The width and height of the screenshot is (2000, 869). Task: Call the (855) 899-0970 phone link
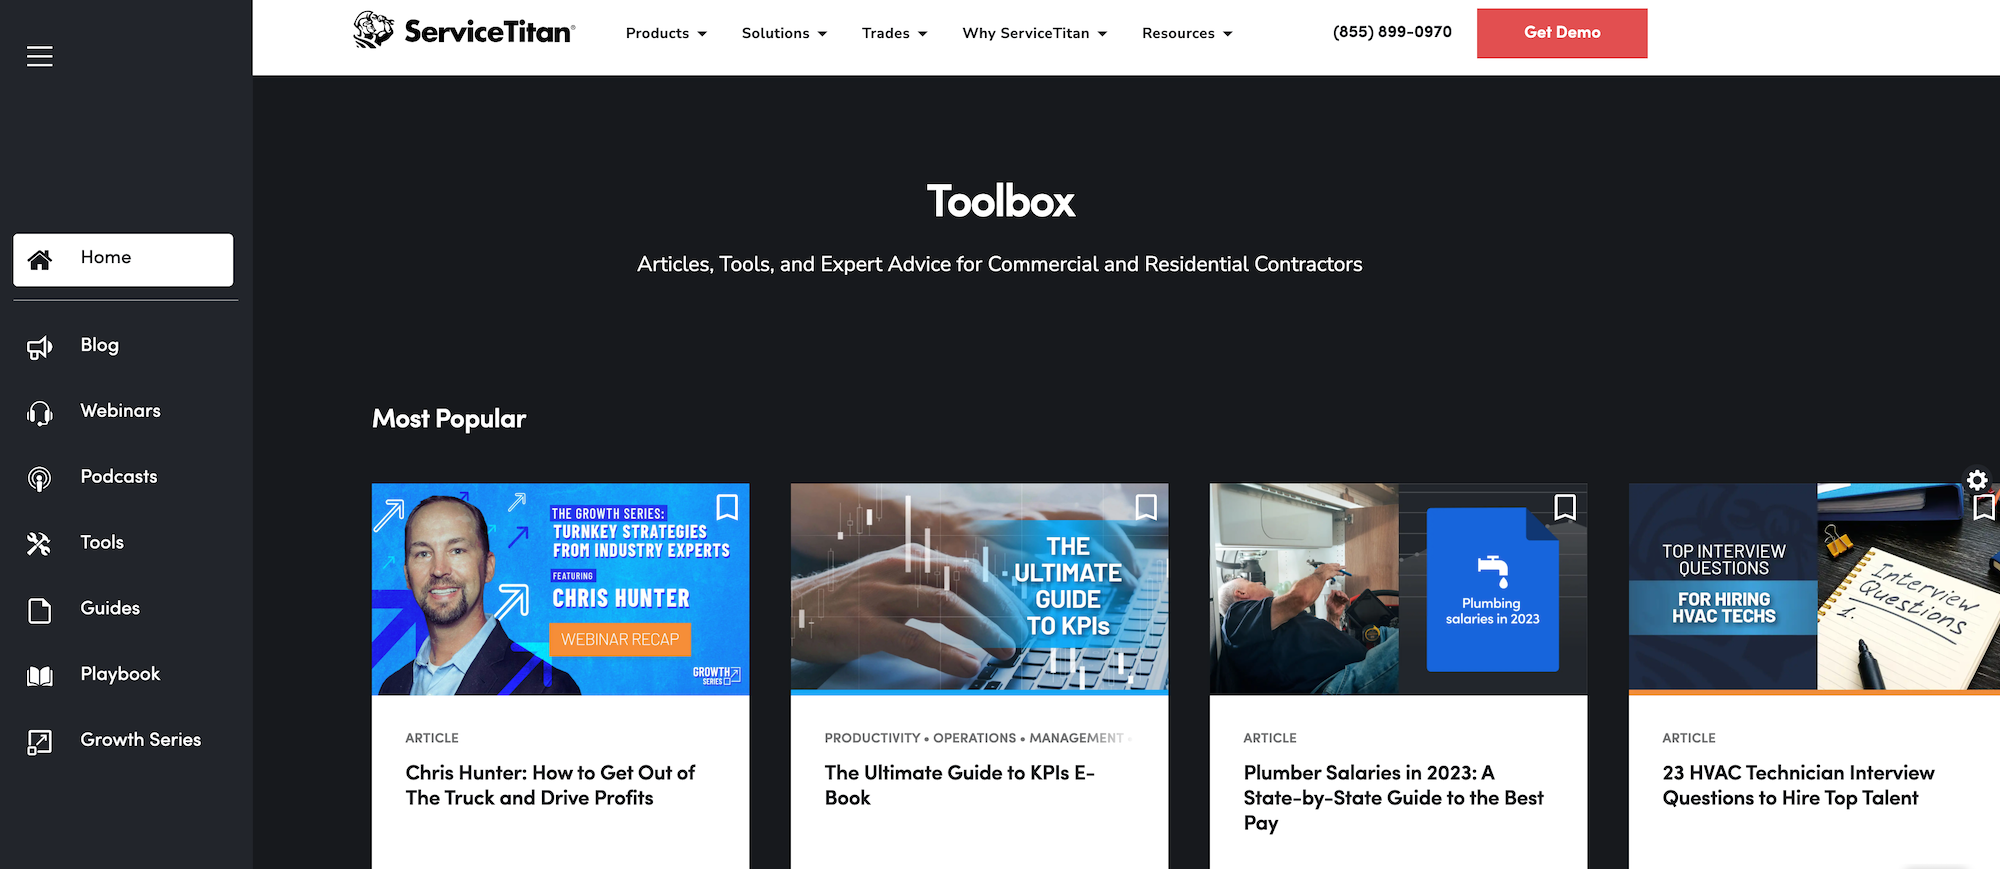(x=1392, y=32)
